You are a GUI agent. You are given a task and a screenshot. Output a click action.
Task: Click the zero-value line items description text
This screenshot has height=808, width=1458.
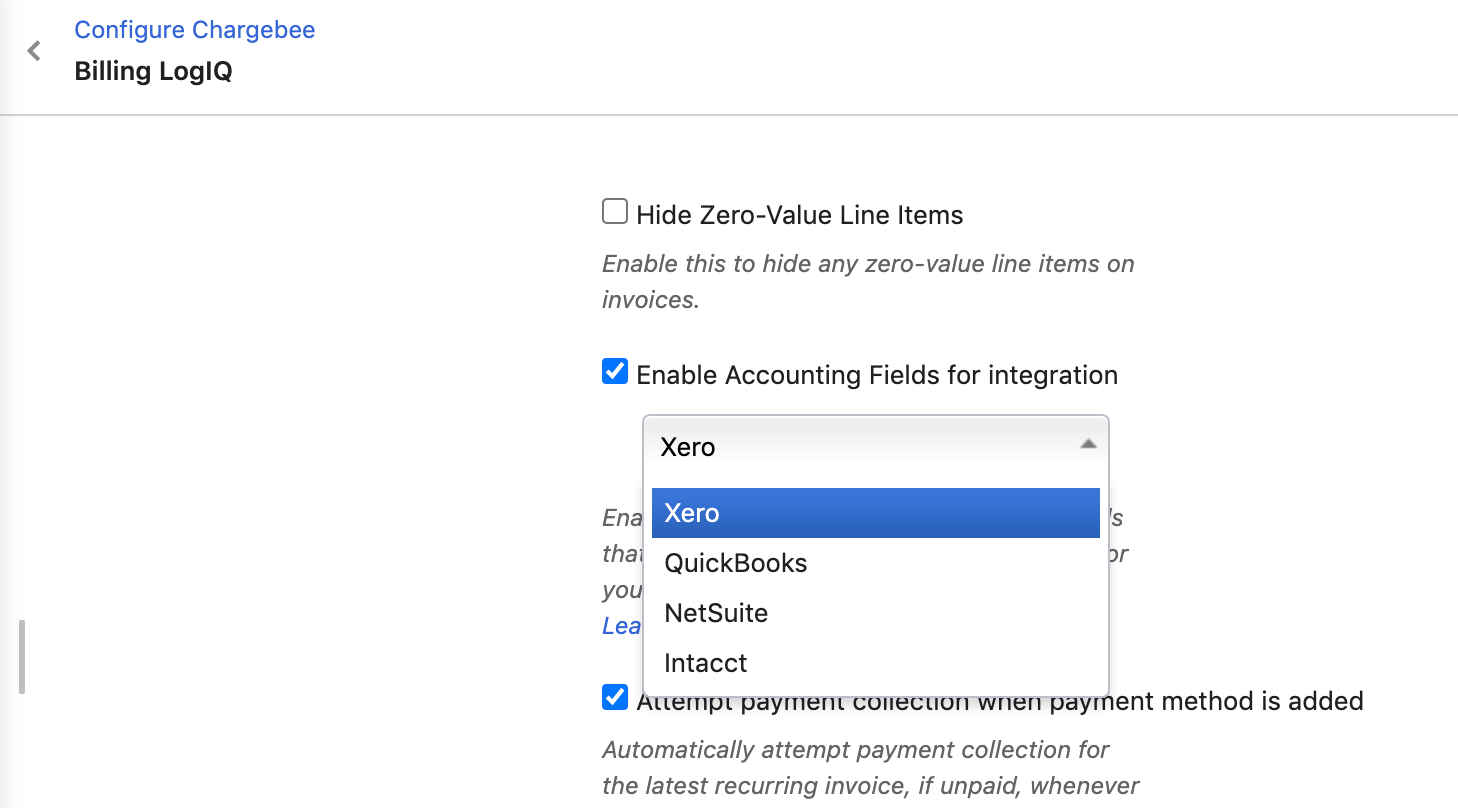coord(867,281)
